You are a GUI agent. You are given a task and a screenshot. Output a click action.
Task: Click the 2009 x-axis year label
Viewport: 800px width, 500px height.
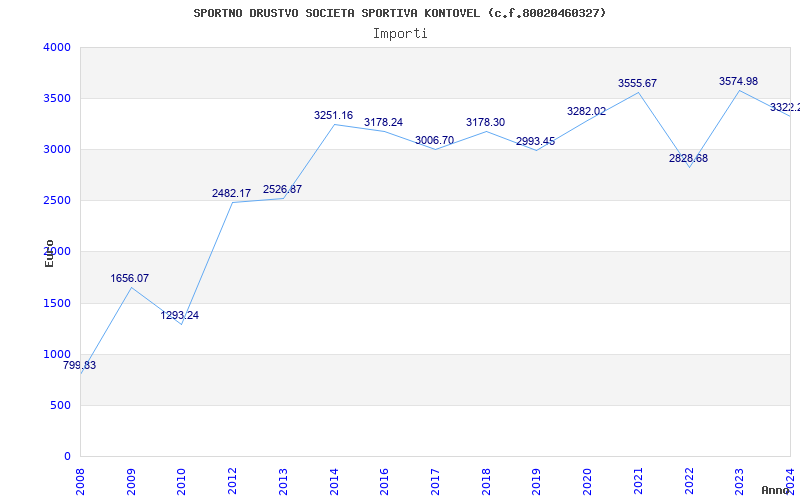pos(131,482)
